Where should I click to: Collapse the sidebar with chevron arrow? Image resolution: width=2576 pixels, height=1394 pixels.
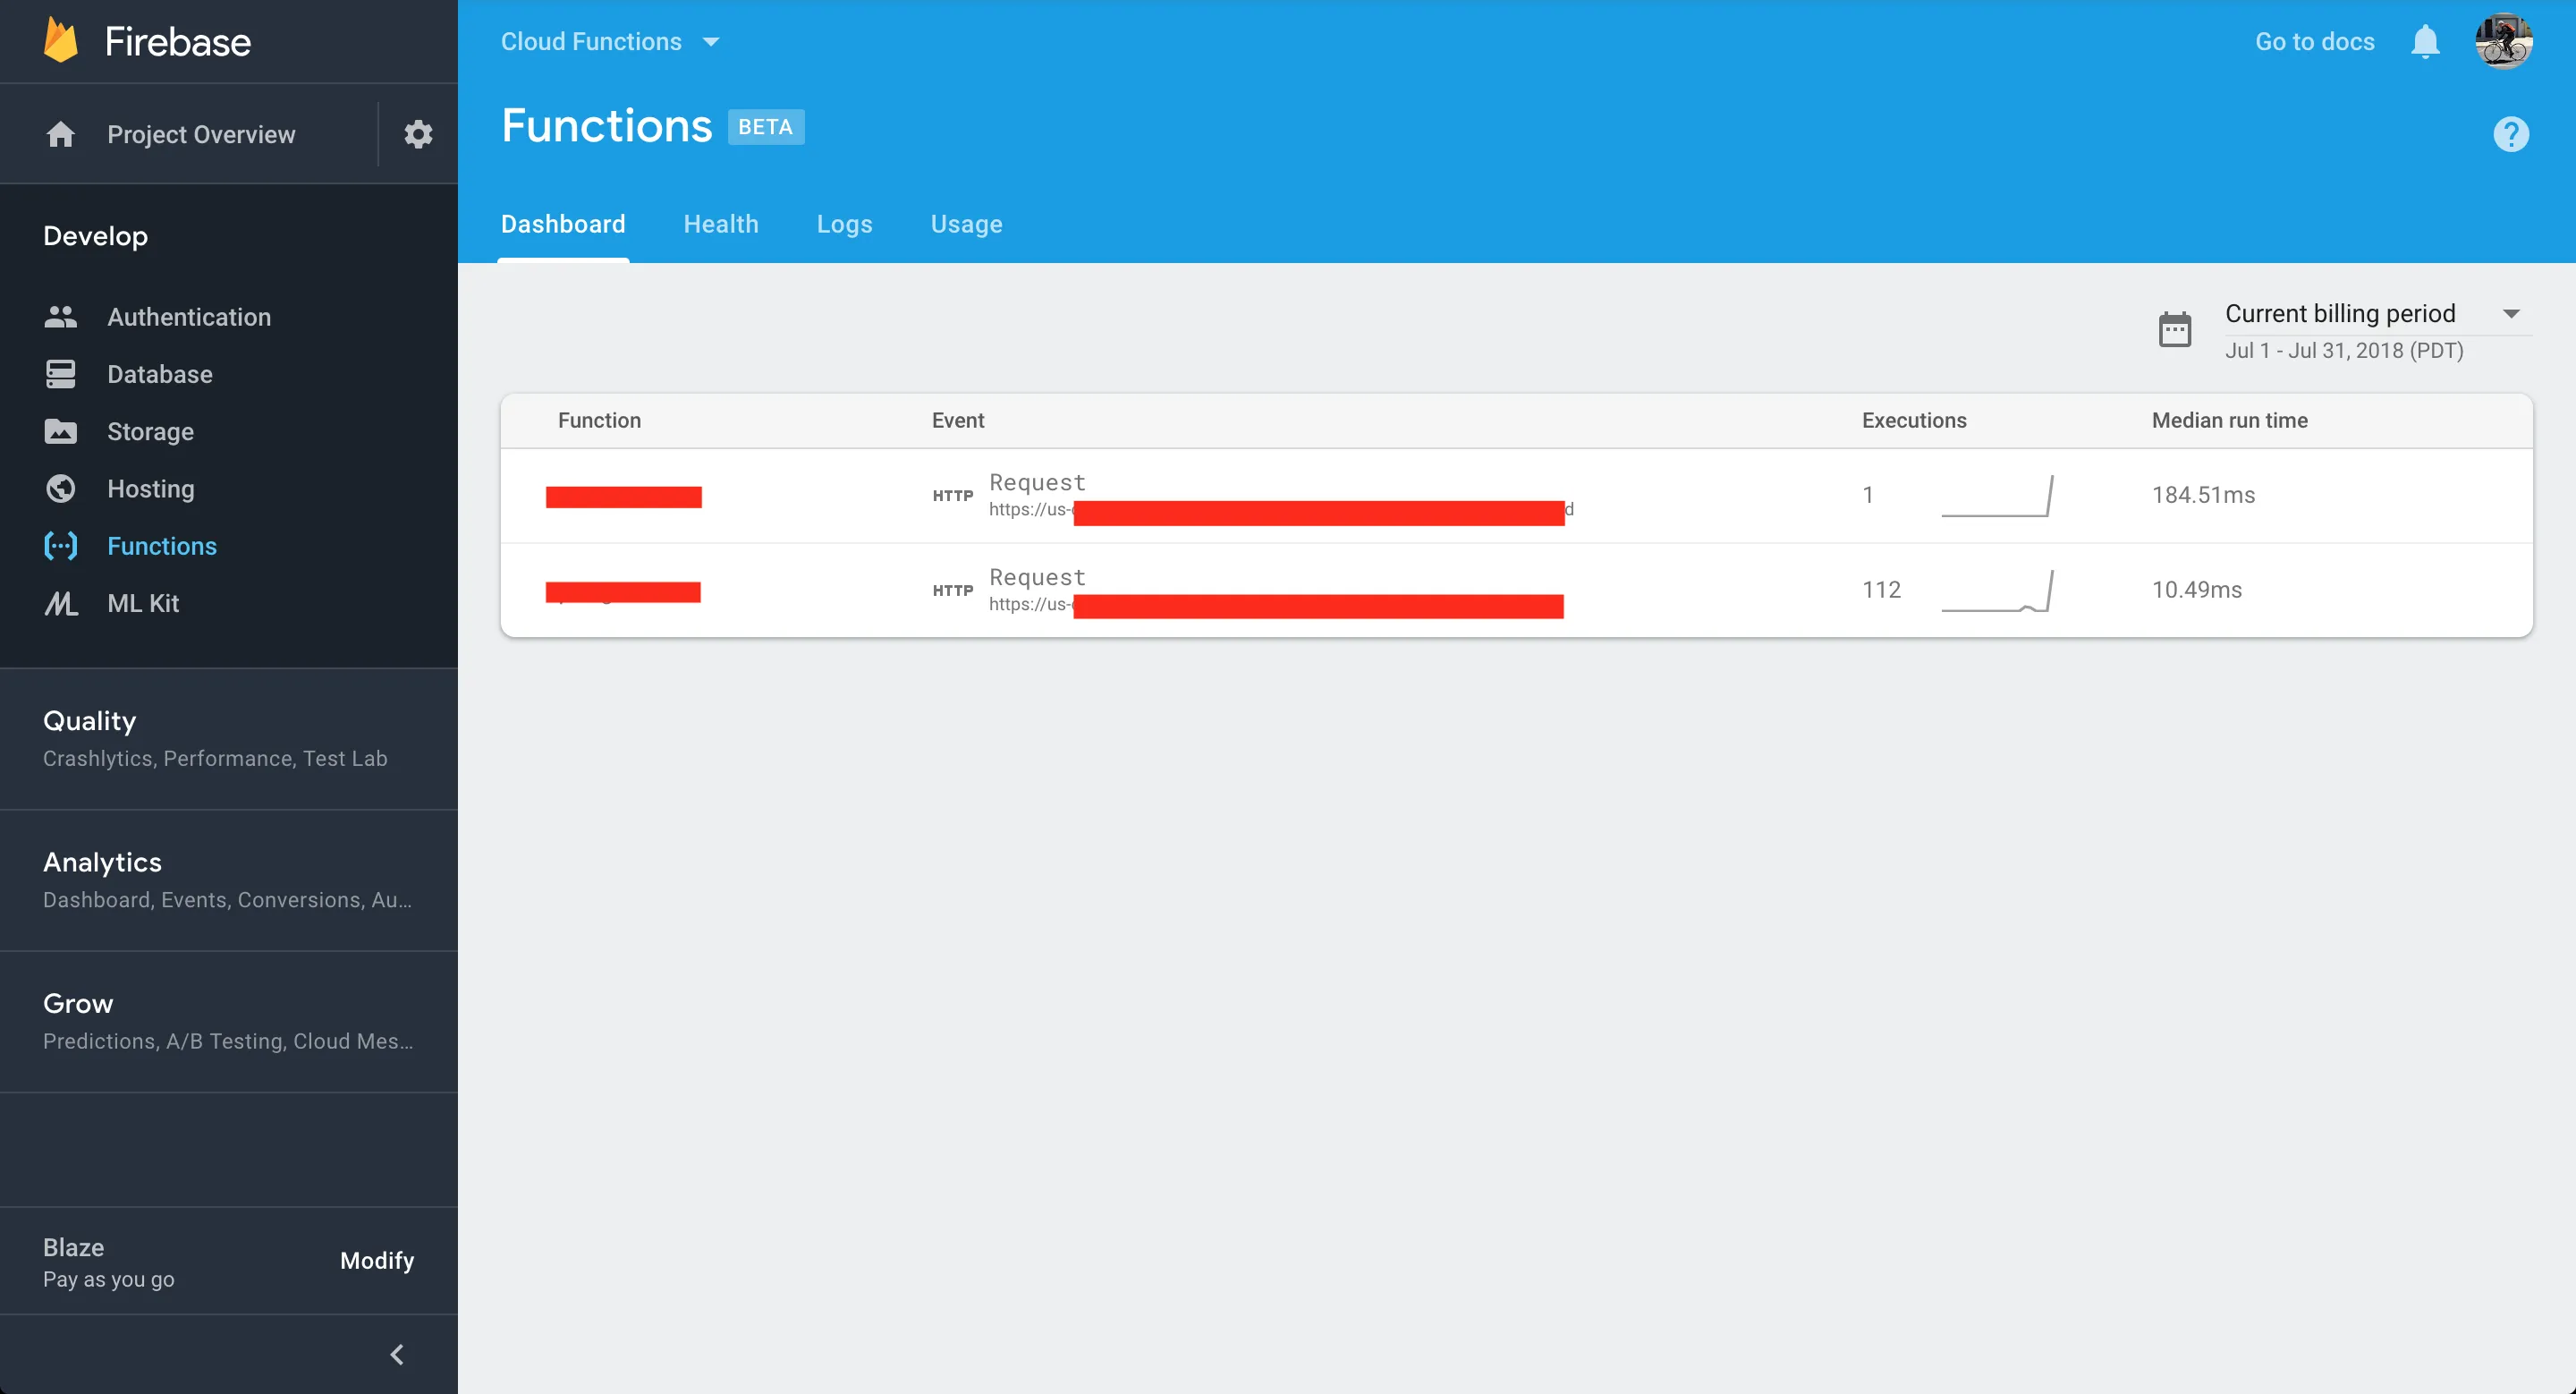[x=397, y=1354]
